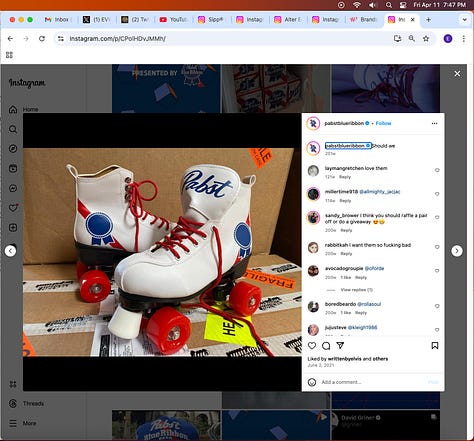Open Control Center in menu bar
This screenshot has height=441, width=474.
403,5
